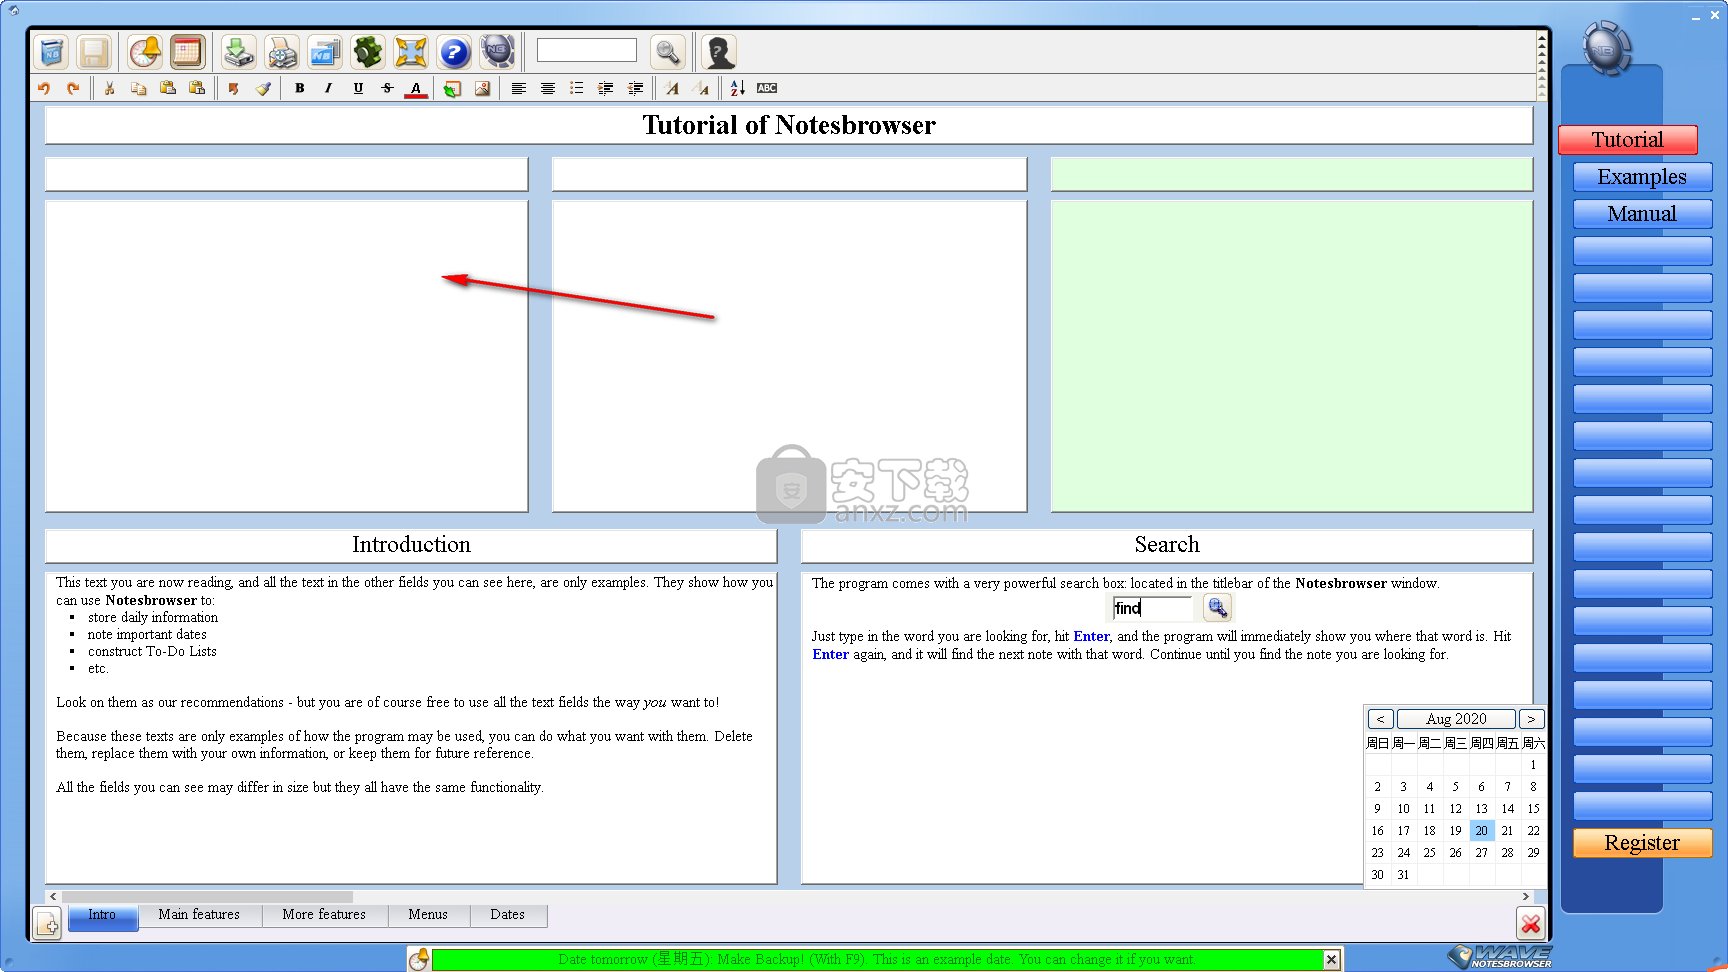1728x972 pixels.
Task: Go to next month in calendar
Action: tap(1531, 719)
